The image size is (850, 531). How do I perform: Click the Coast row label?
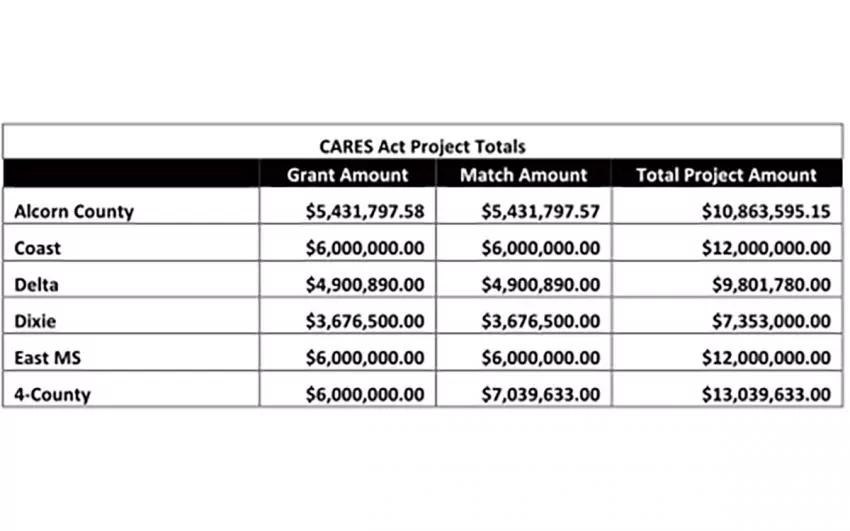click(37, 248)
